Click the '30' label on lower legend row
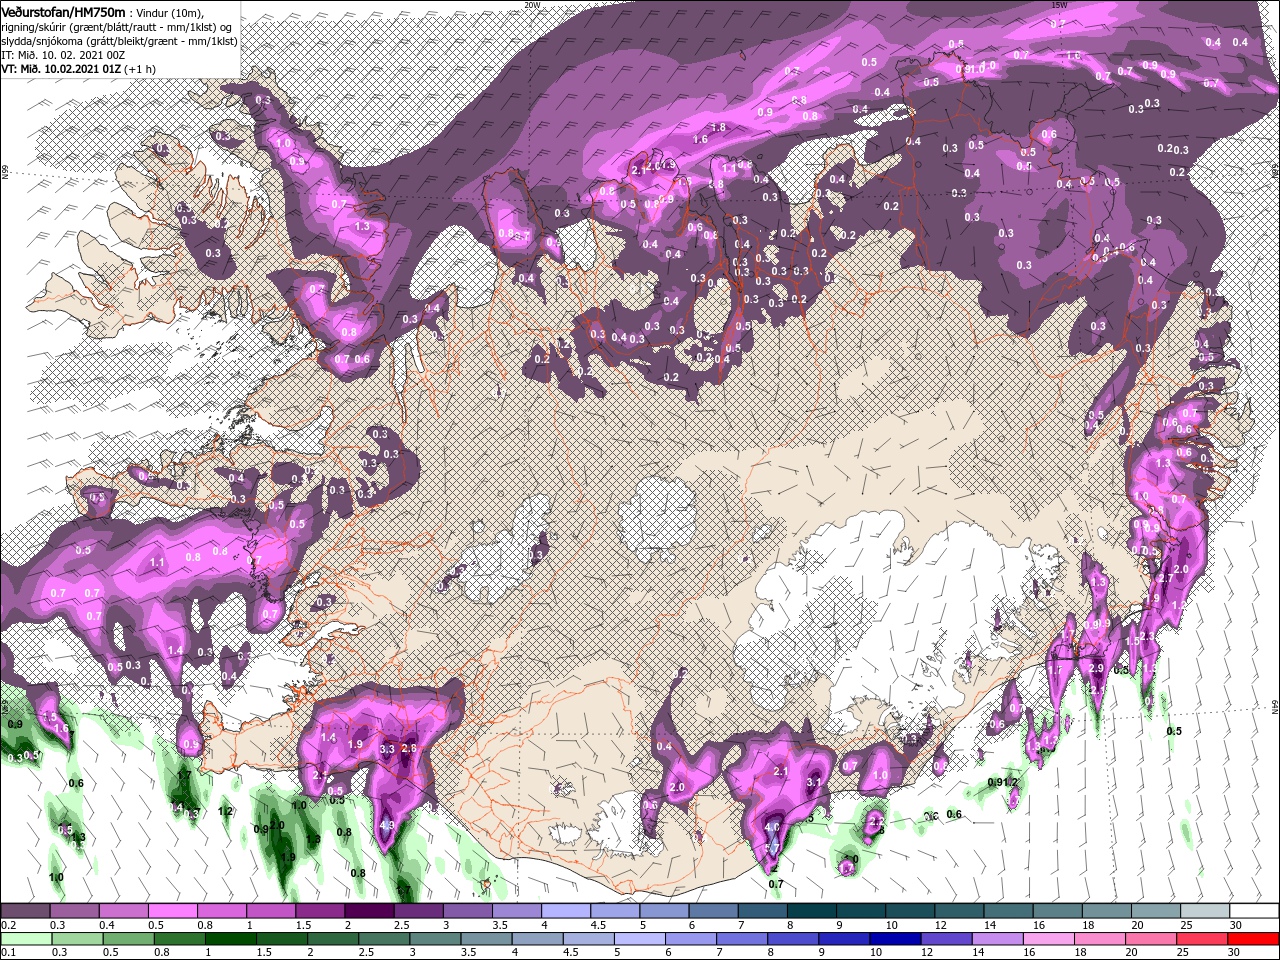 coord(1233,953)
